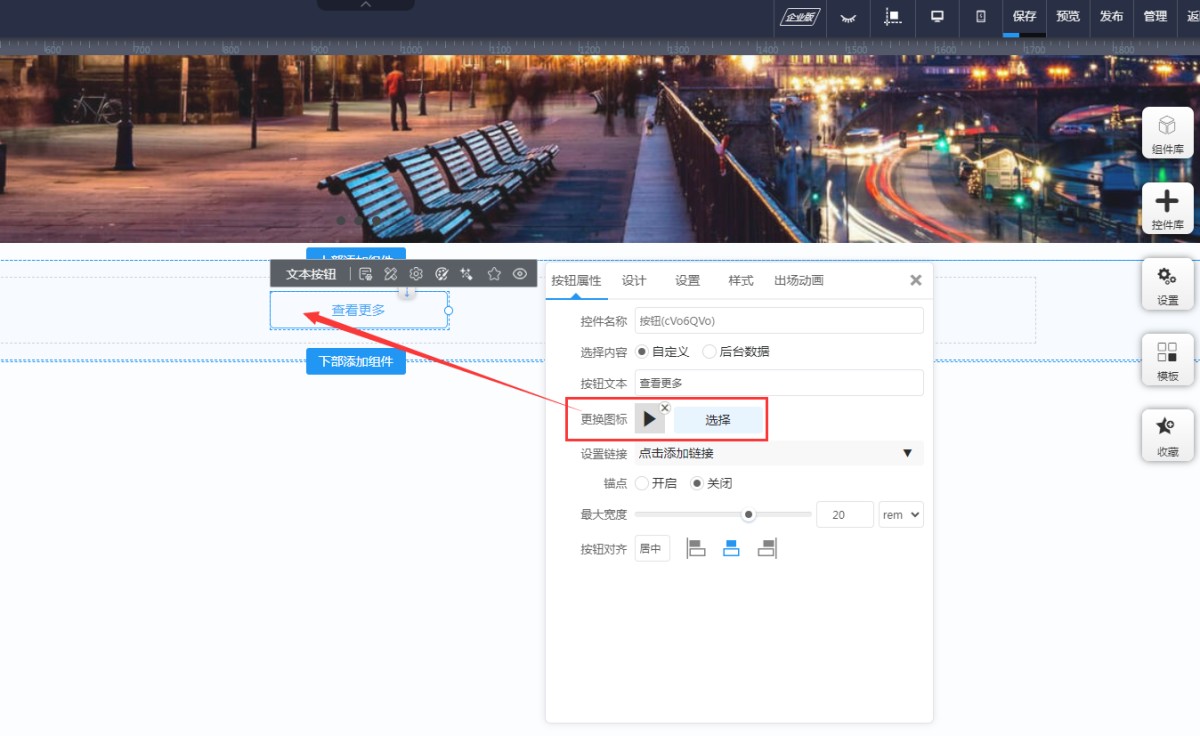Switch to the 出场动画 tab

click(798, 281)
